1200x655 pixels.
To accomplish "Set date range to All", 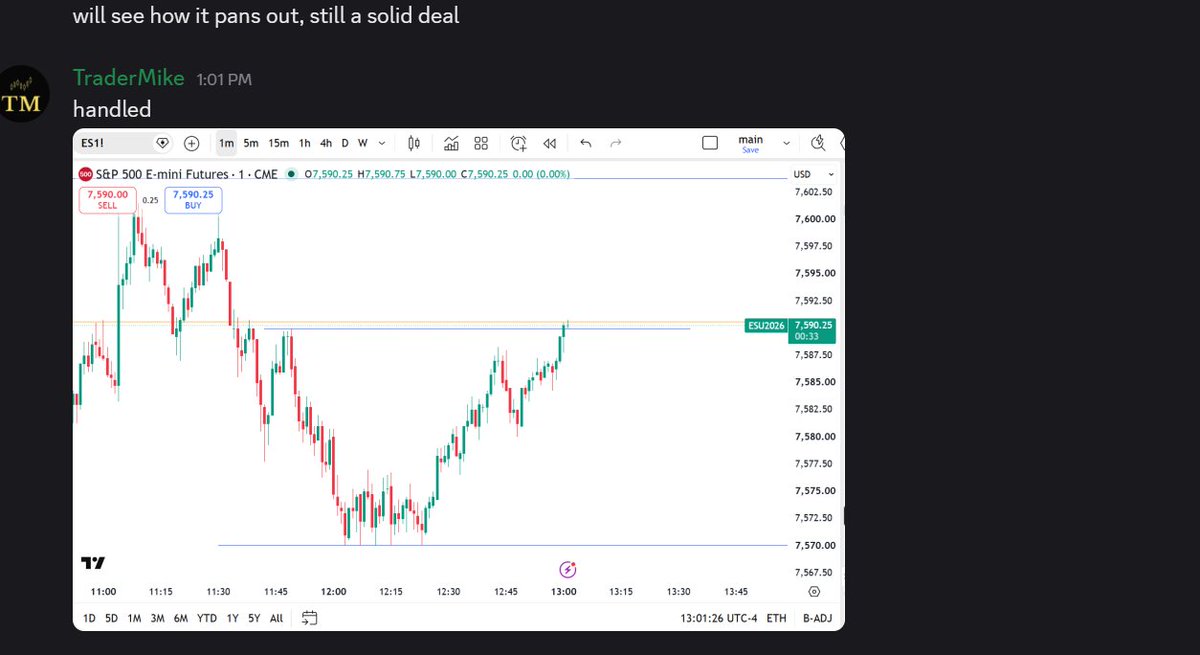I will click(x=276, y=618).
